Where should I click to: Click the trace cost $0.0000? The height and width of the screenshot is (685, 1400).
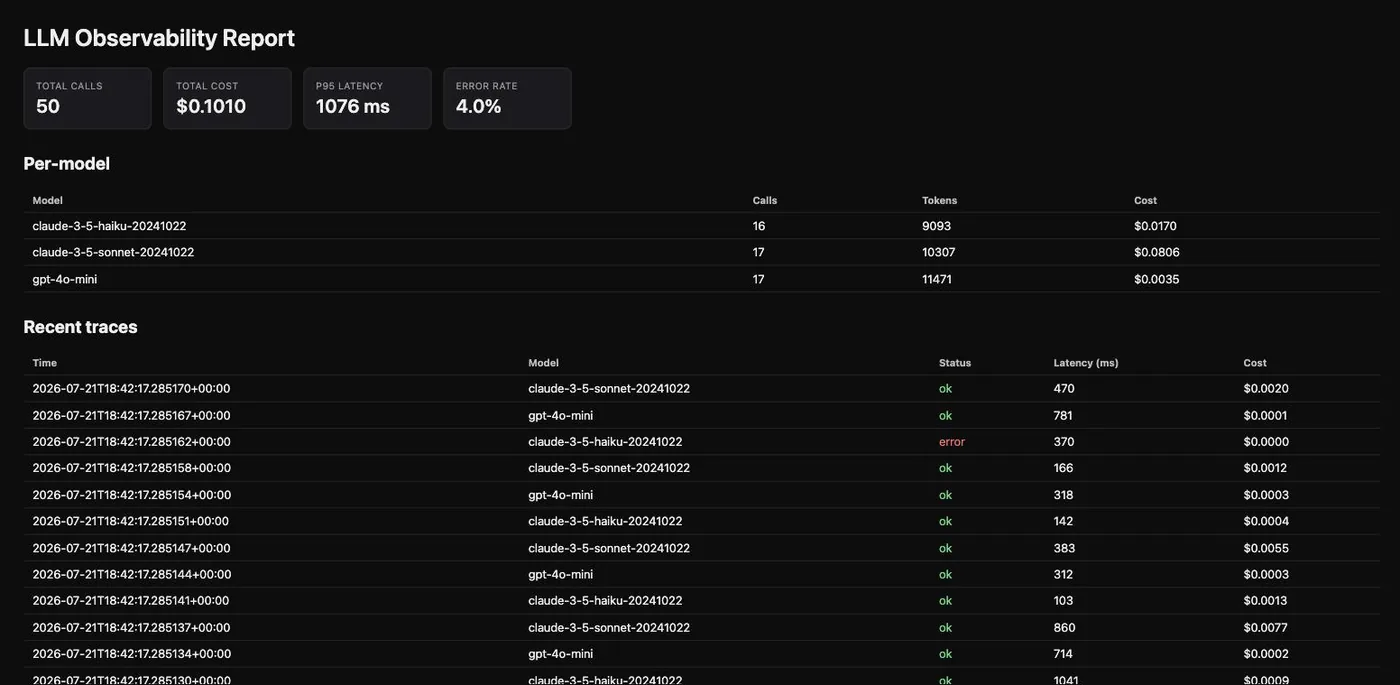pyautogui.click(x=1266, y=441)
